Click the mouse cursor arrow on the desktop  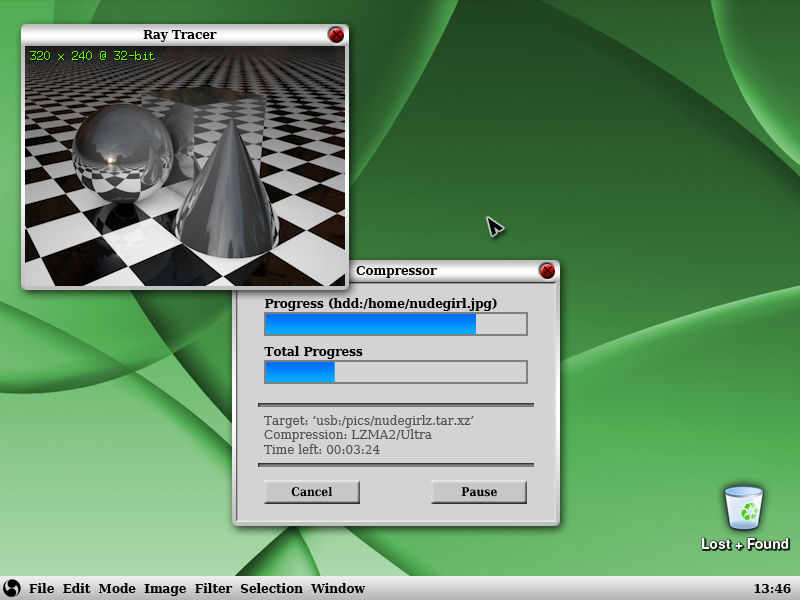tap(494, 228)
